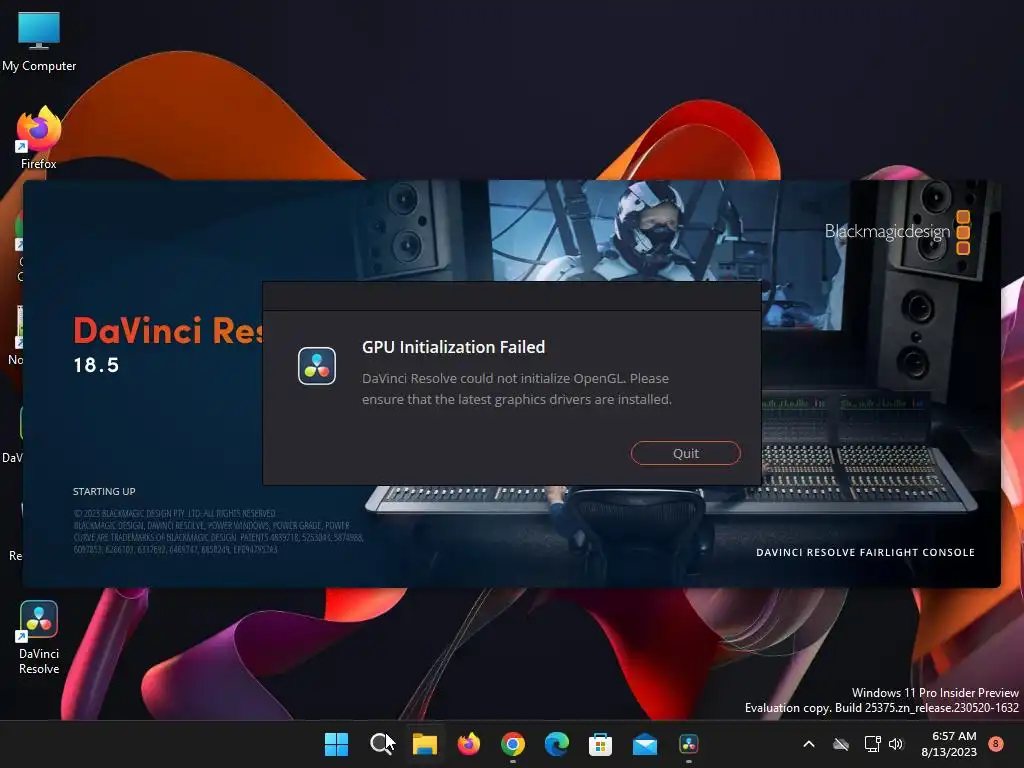Click the 18.5 version number on splash

pos(96,365)
